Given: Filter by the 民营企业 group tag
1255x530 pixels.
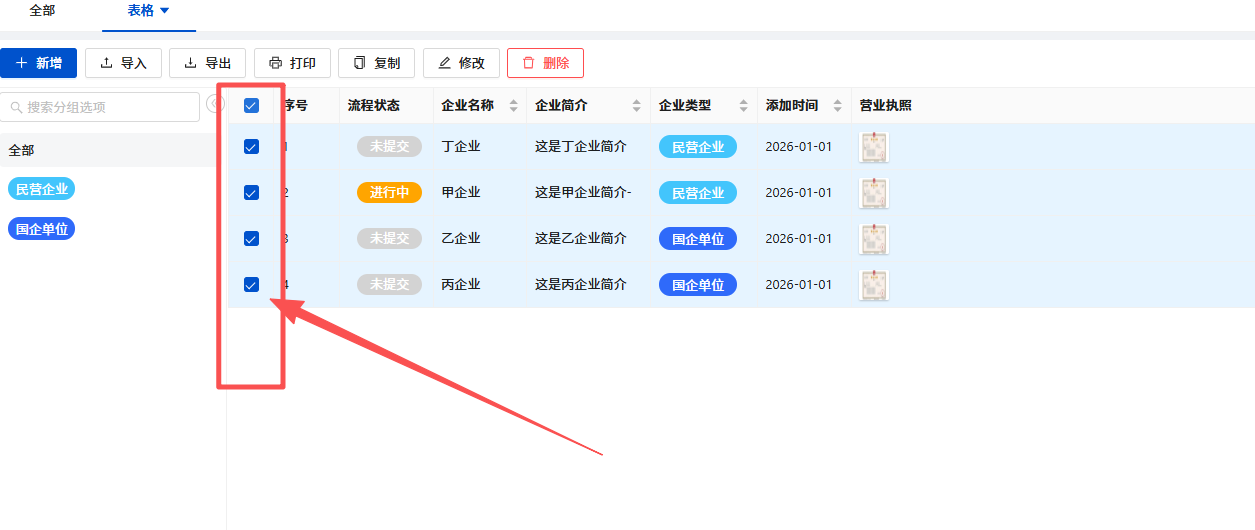Looking at the screenshot, I should 41,189.
